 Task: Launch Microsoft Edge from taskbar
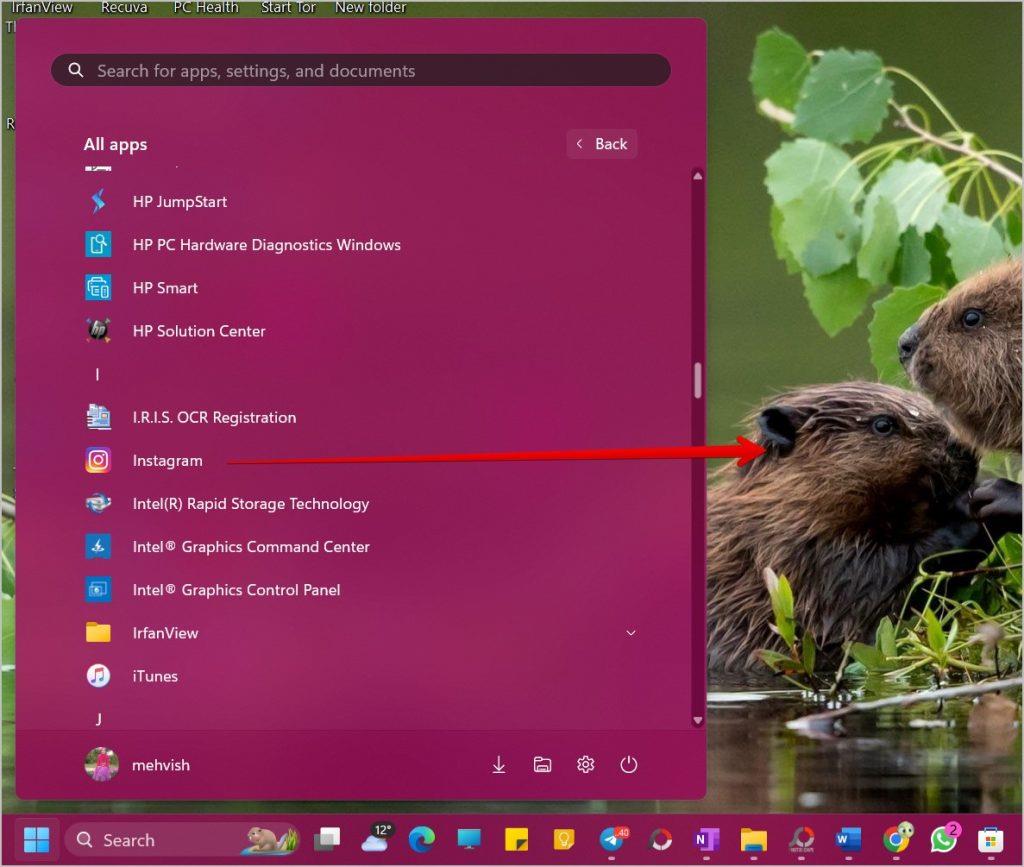(x=422, y=840)
